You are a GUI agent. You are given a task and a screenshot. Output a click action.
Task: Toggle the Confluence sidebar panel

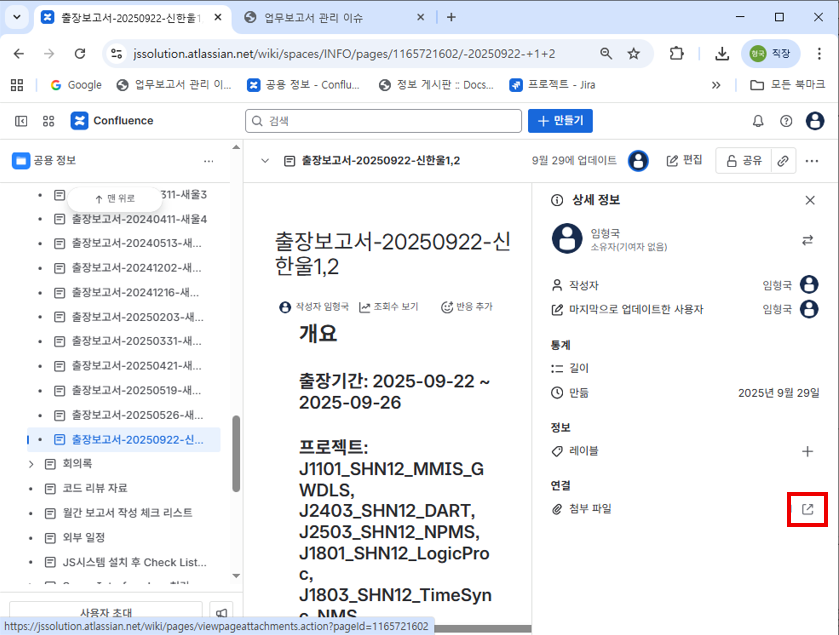click(21, 121)
